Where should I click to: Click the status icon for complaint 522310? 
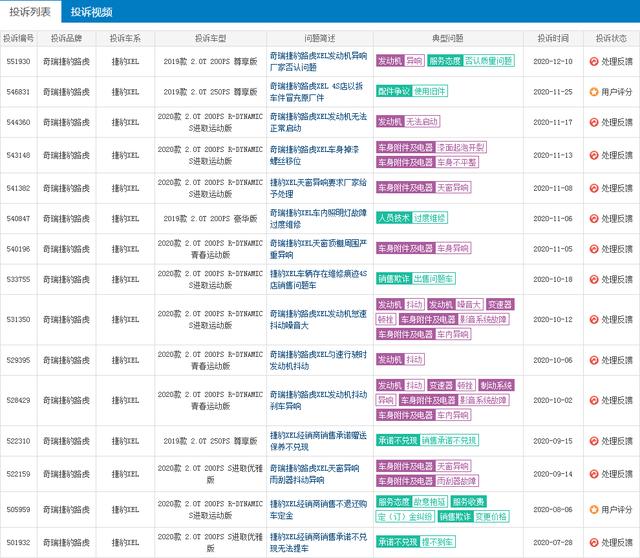coord(594,441)
